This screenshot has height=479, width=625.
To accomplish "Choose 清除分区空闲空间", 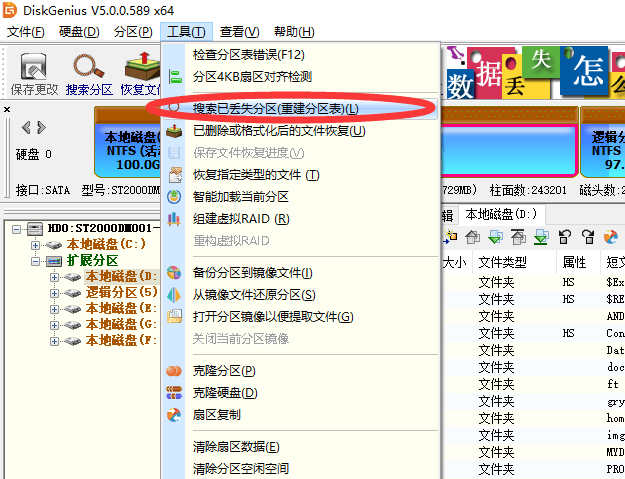I will coord(241,469).
